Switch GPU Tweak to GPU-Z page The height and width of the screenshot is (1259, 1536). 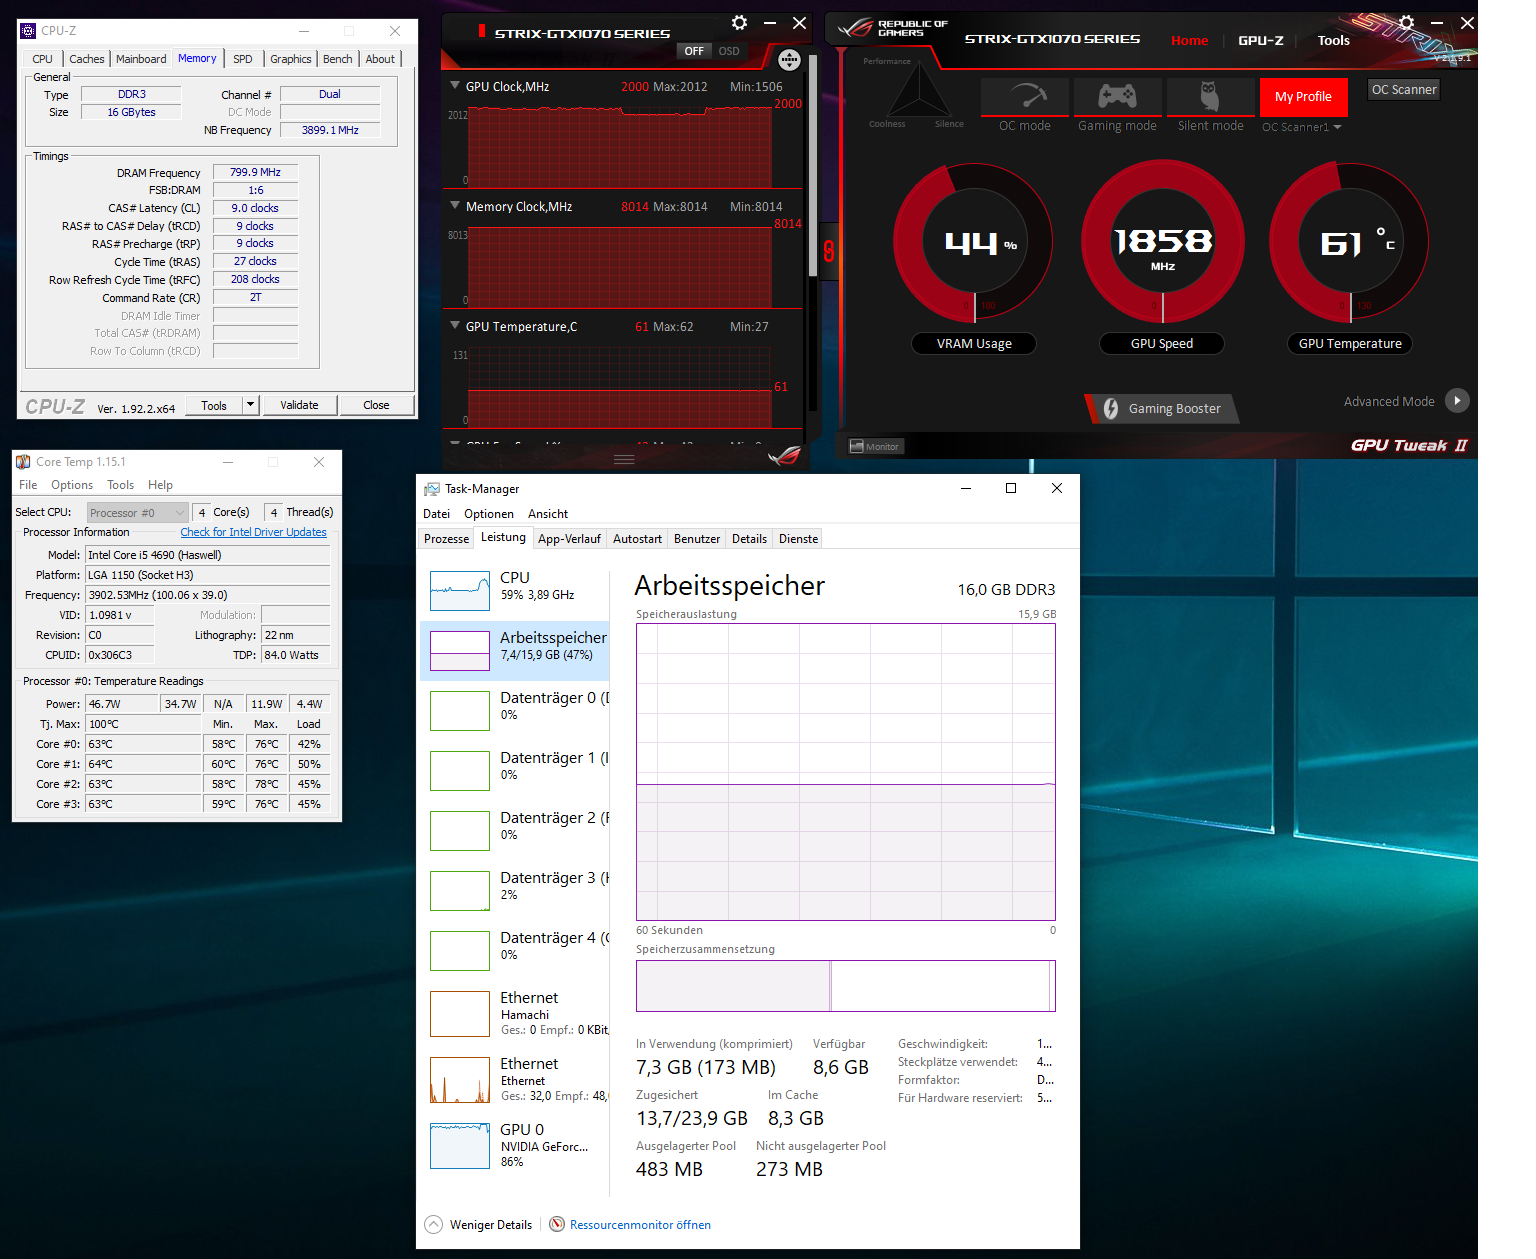[x=1260, y=40]
